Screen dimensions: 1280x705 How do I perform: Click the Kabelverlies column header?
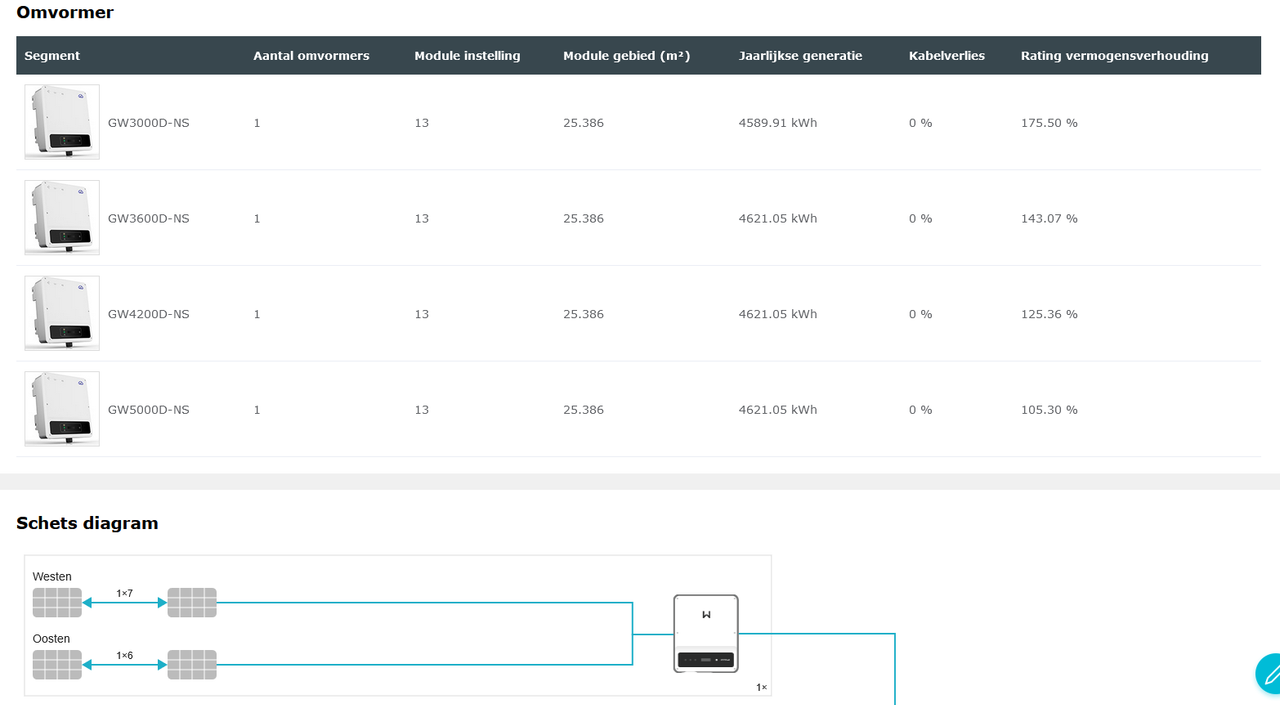(946, 56)
